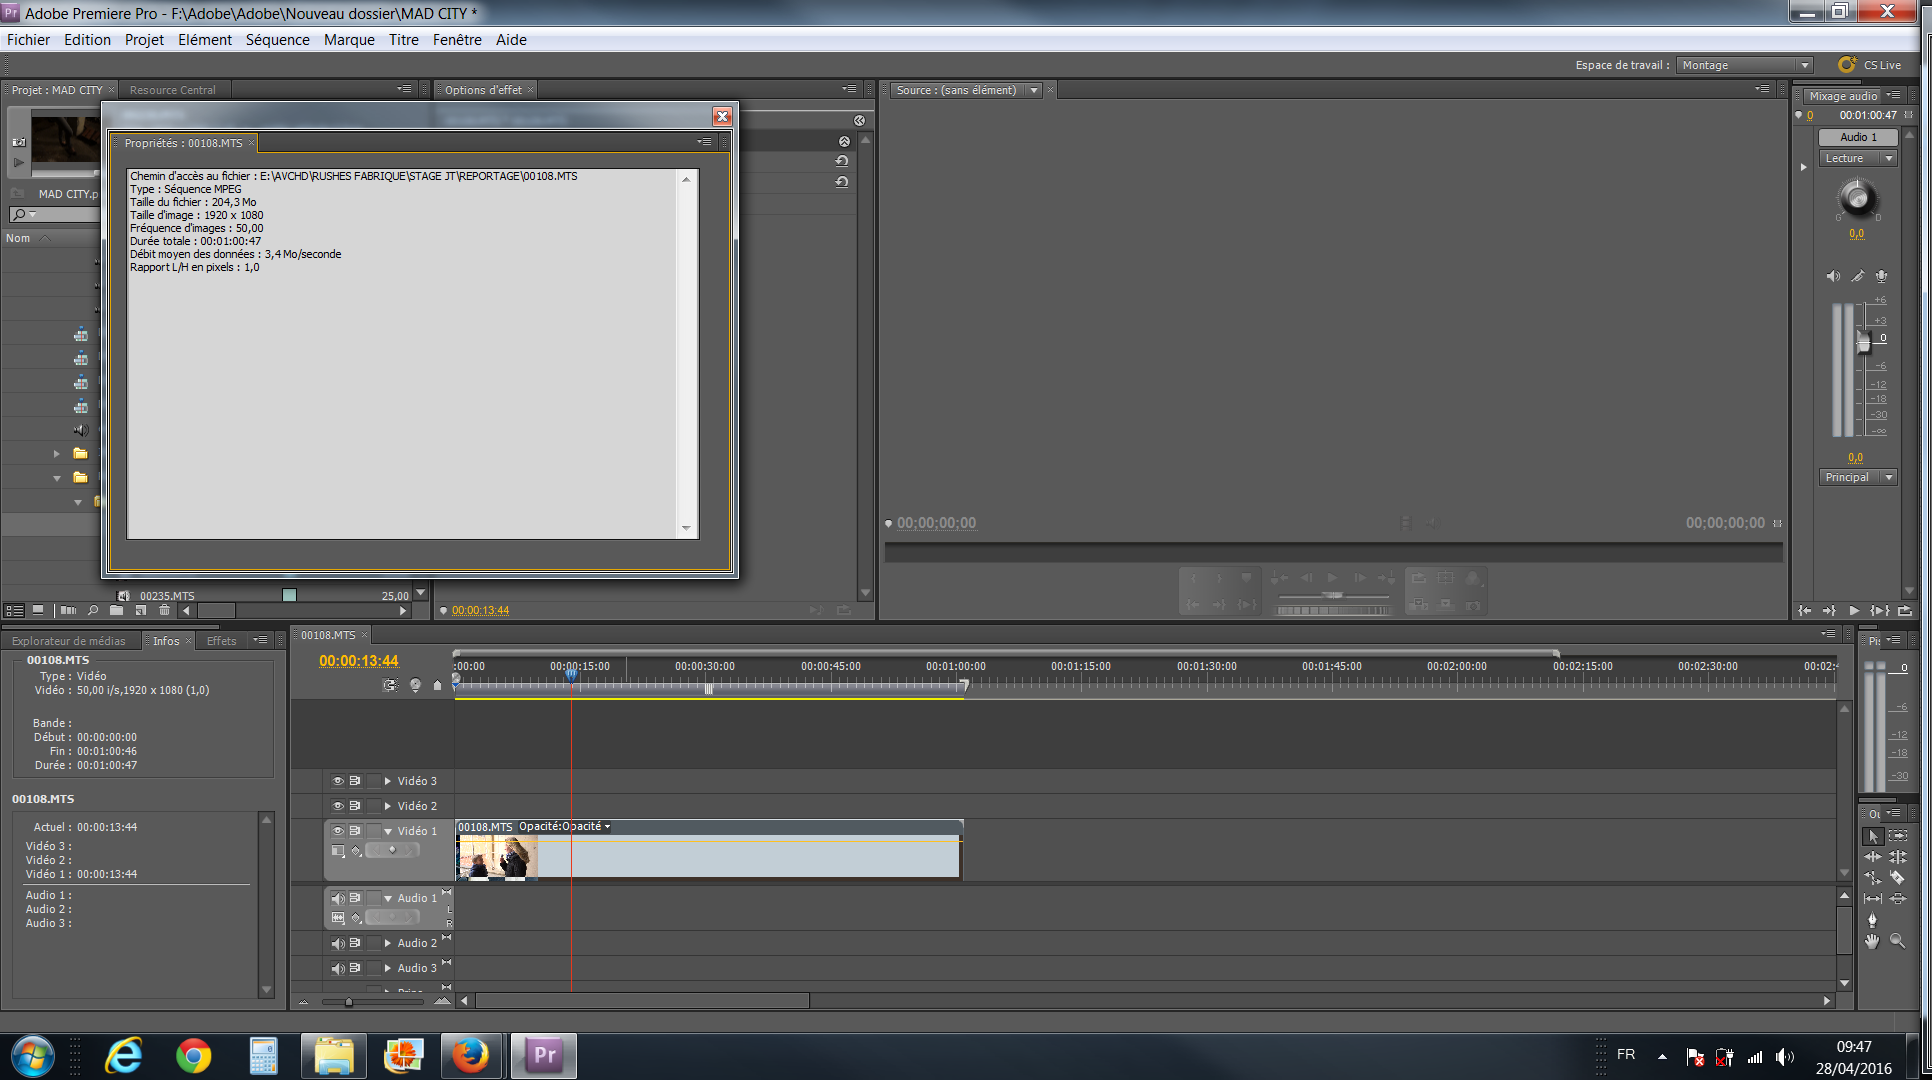Viewport: 1932px width, 1080px height.
Task: Toggle visibility eye of Vidéo 1 track
Action: click(338, 831)
